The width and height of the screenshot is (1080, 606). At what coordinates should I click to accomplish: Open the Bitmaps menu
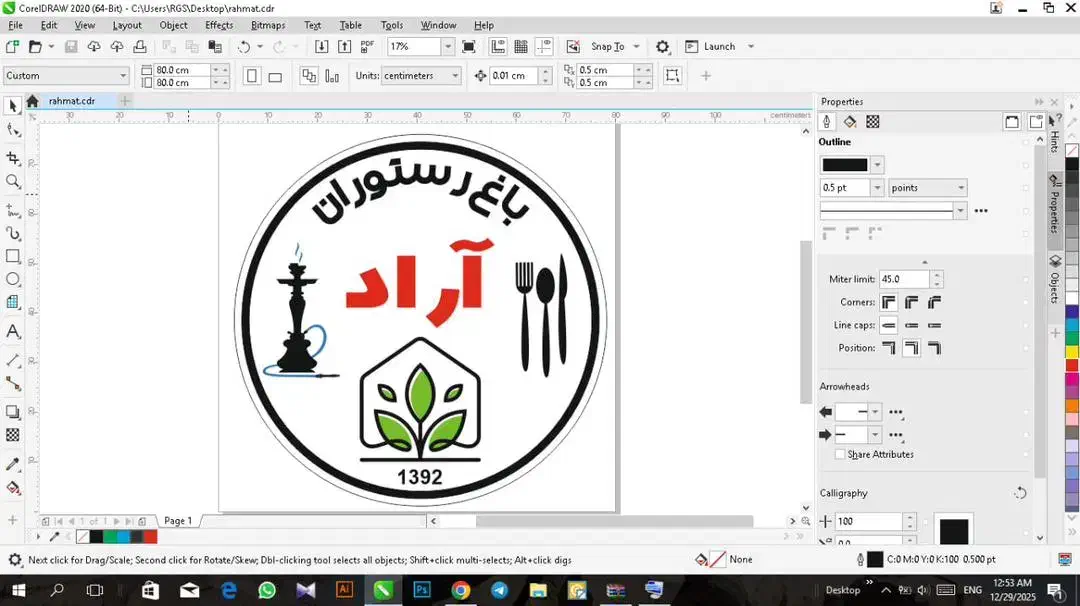(x=268, y=25)
